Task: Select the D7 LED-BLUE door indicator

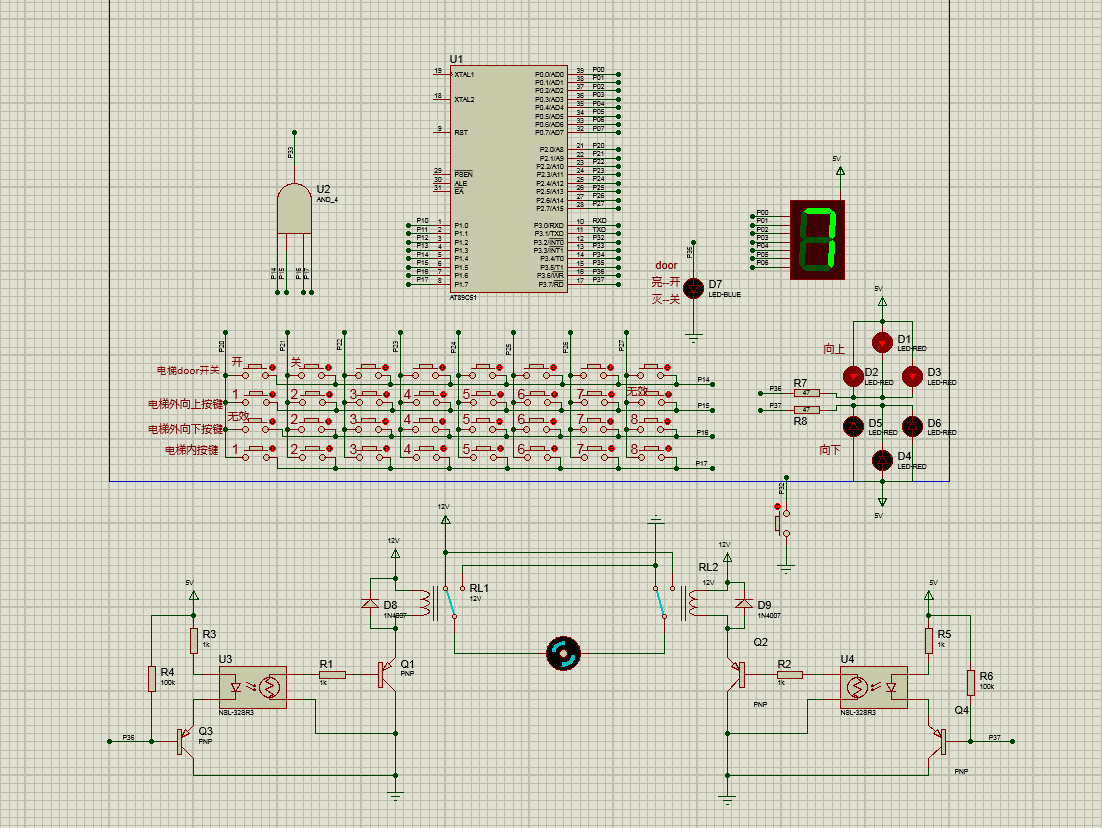Action: coord(694,288)
